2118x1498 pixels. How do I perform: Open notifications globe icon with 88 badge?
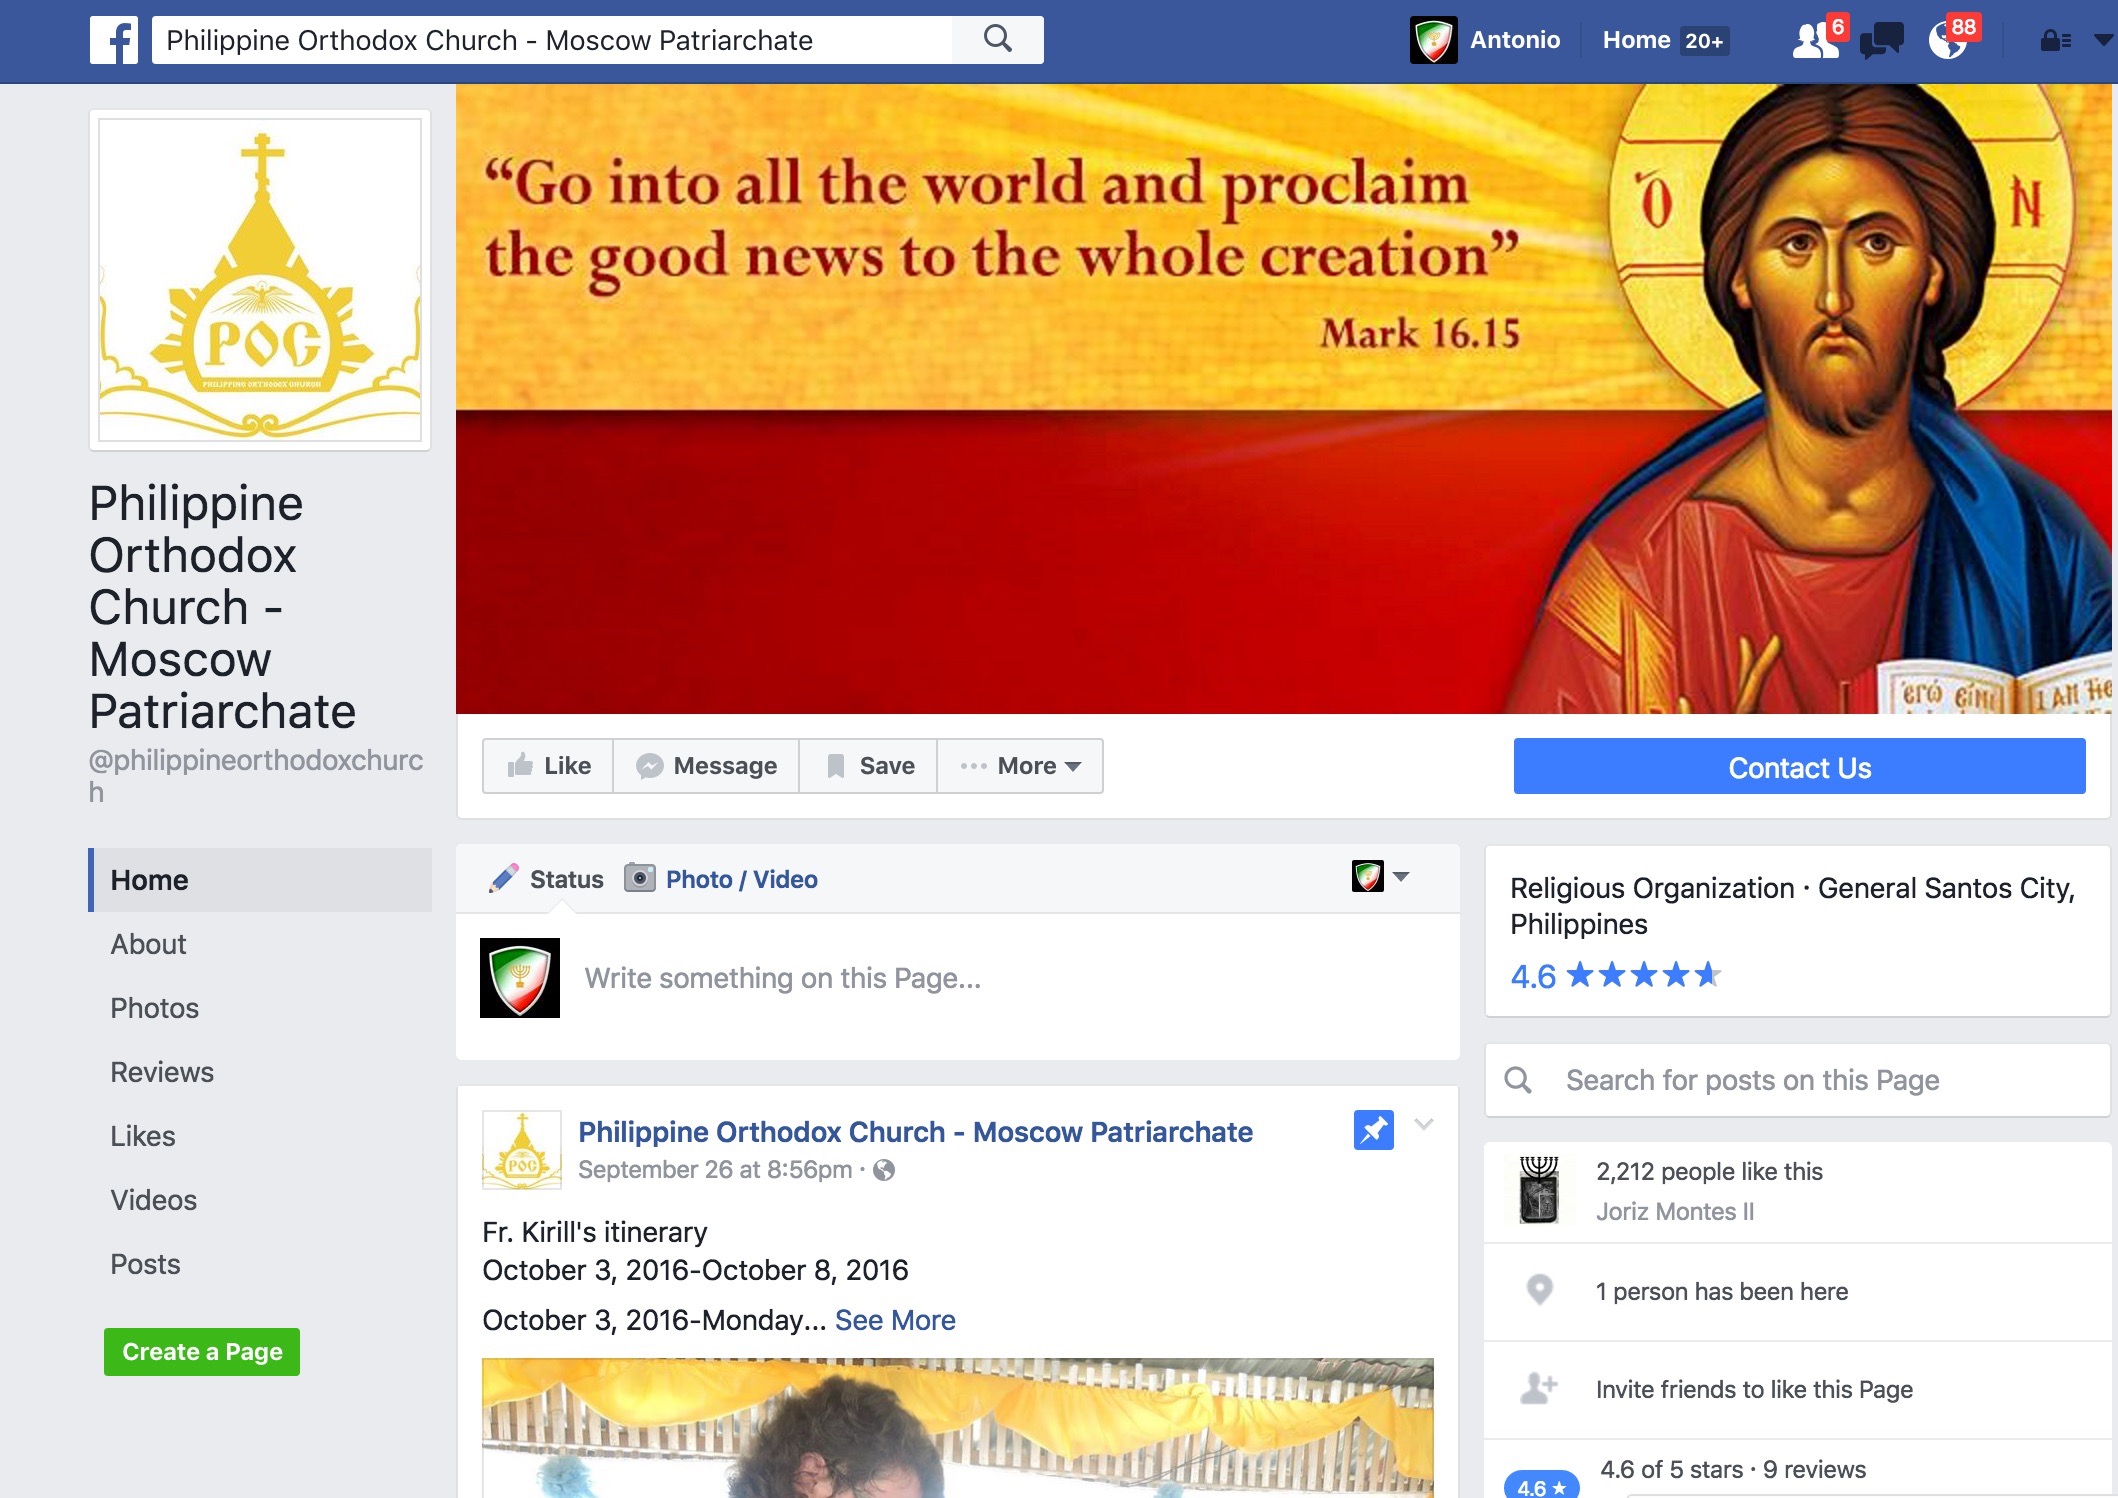[x=1951, y=40]
